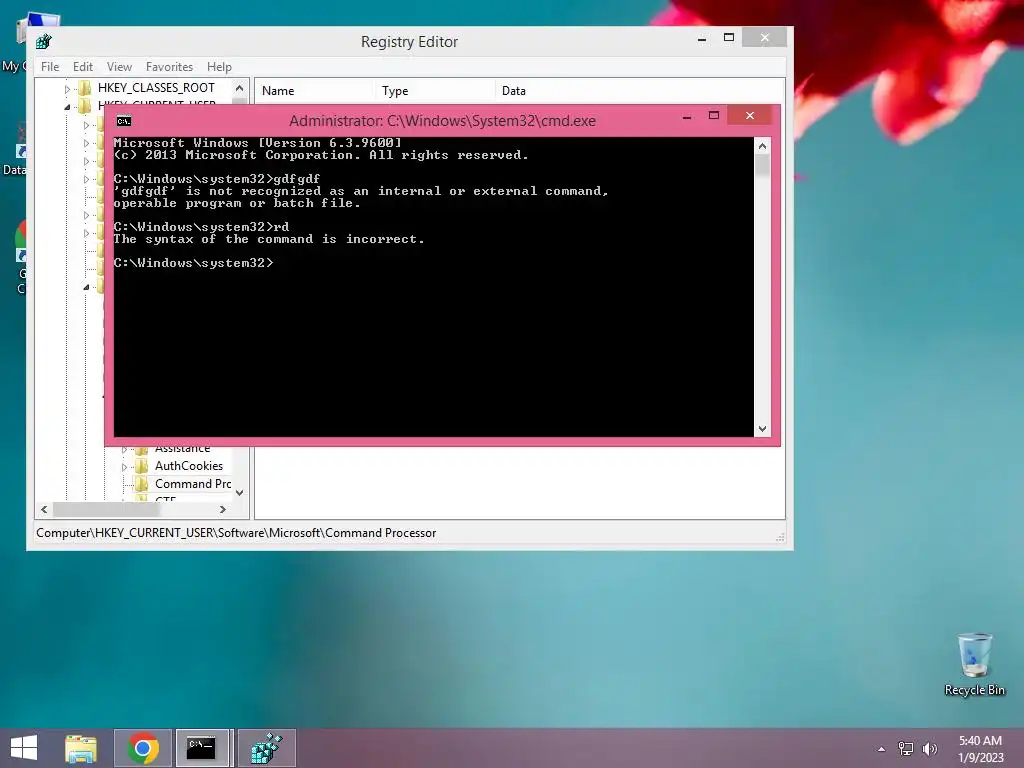Viewport: 1024px width, 768px height.
Task: Close the cmd.exe window
Action: click(x=750, y=116)
